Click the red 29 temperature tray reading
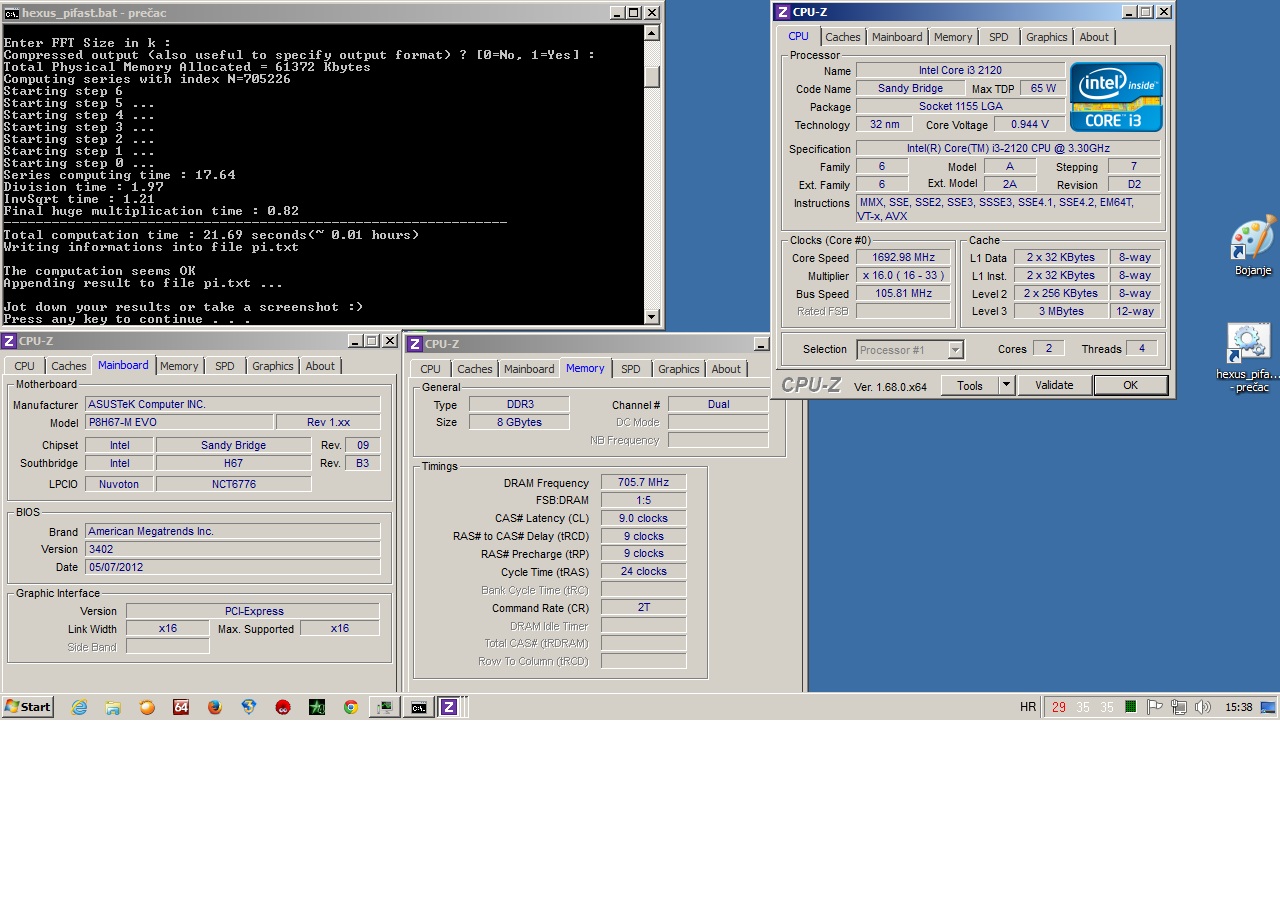This screenshot has height=922, width=1280. click(1059, 707)
